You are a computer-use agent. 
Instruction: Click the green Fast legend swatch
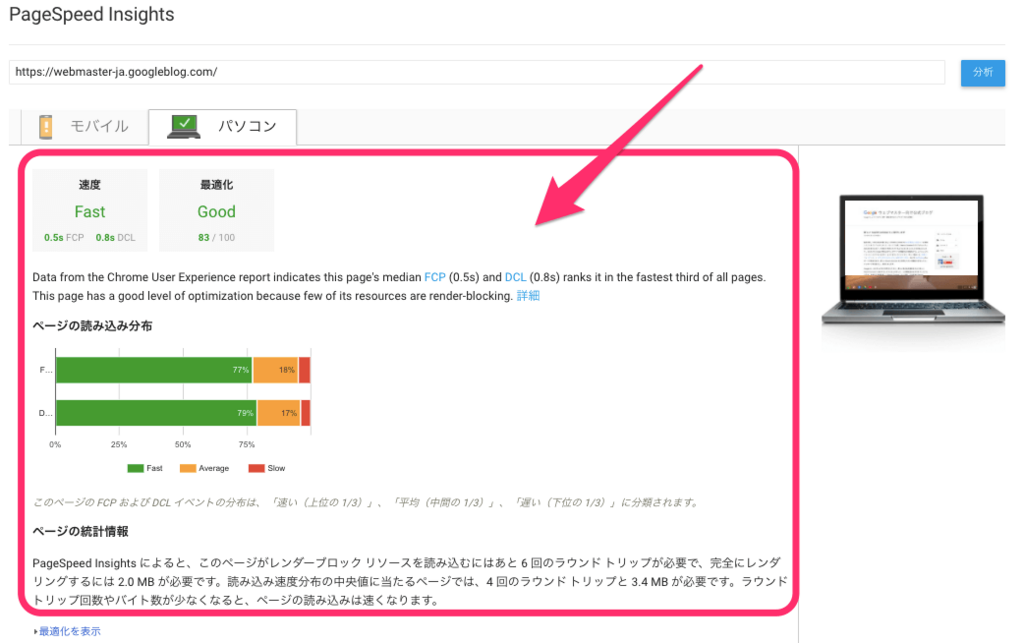135,468
